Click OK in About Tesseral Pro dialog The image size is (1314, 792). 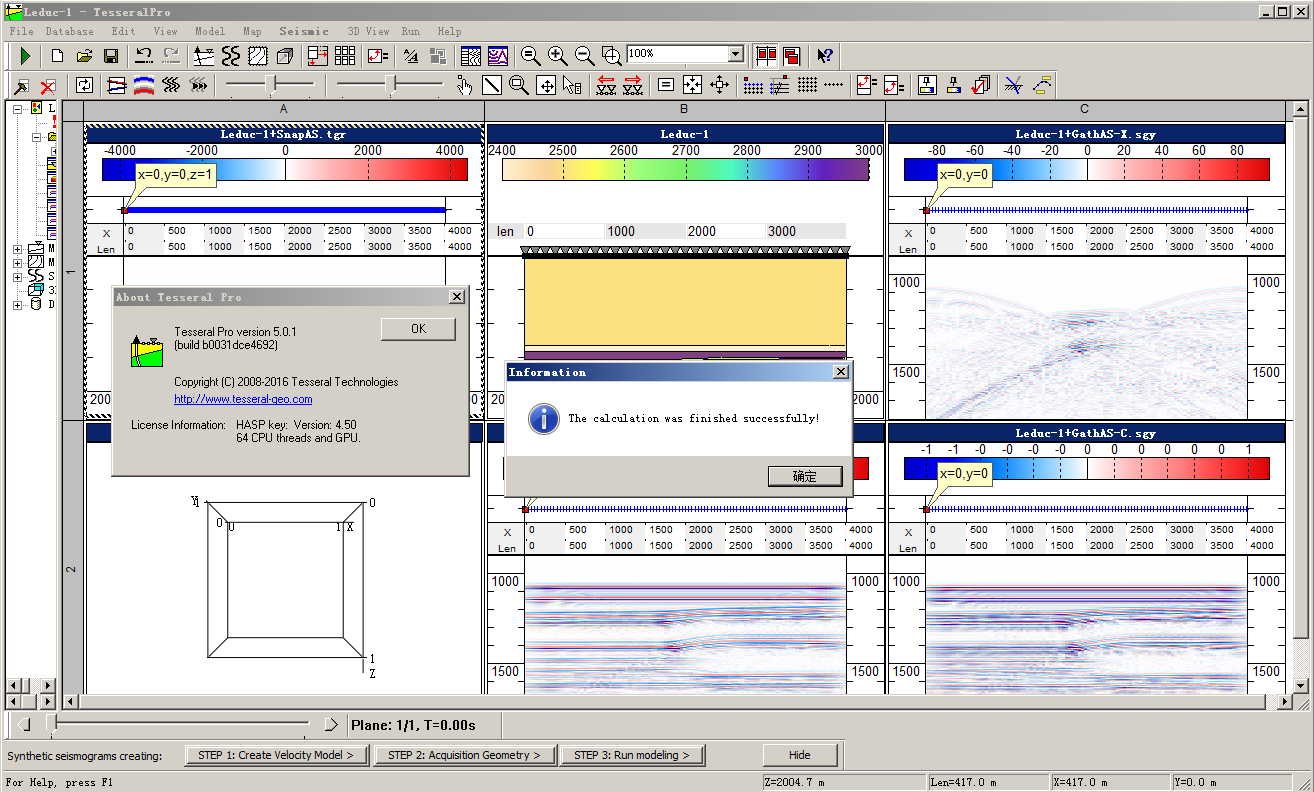click(x=418, y=329)
